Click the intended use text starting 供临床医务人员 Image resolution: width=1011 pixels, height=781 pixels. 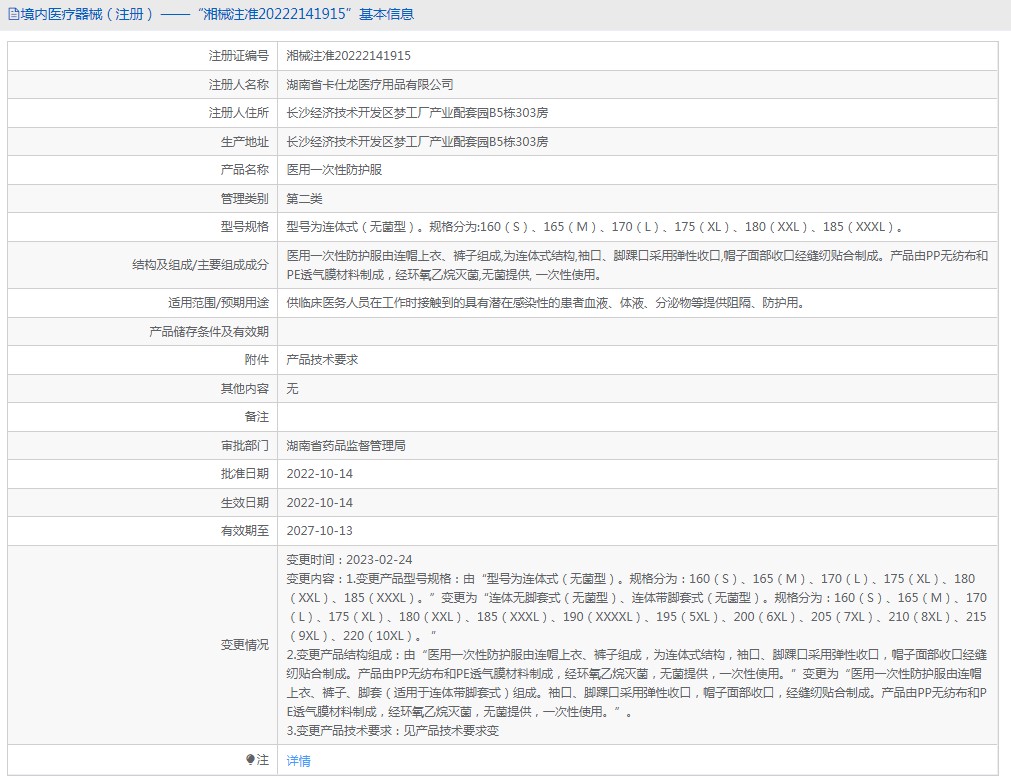(545, 302)
